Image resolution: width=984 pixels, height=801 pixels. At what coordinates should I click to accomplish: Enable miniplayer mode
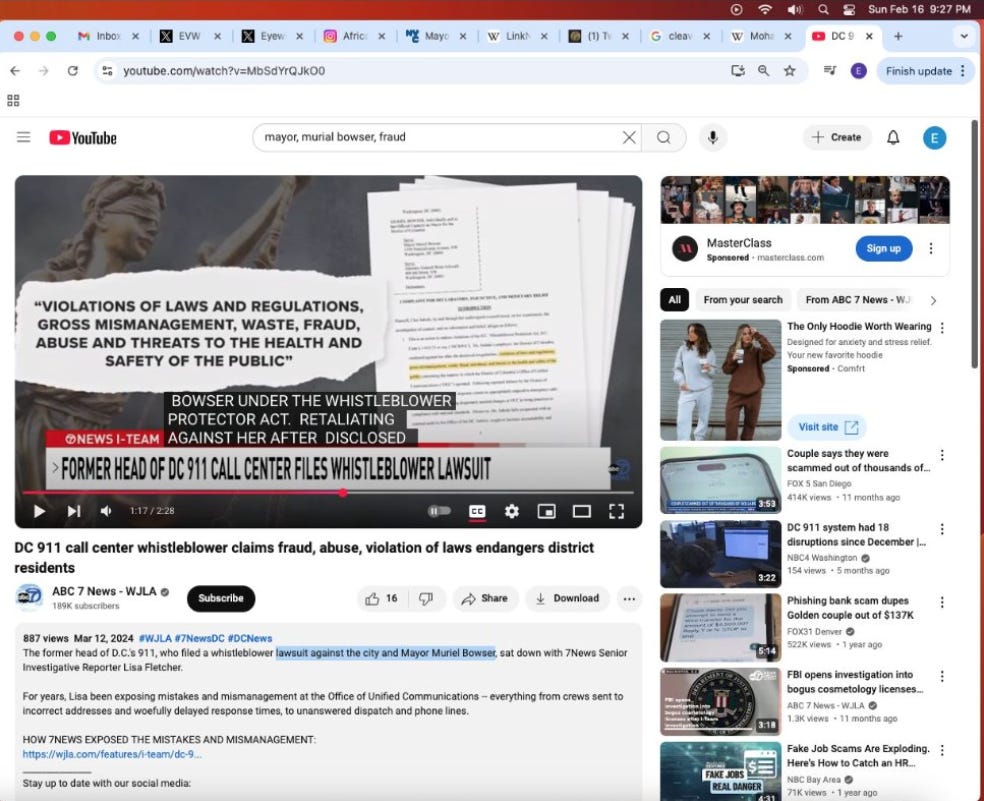coord(547,512)
